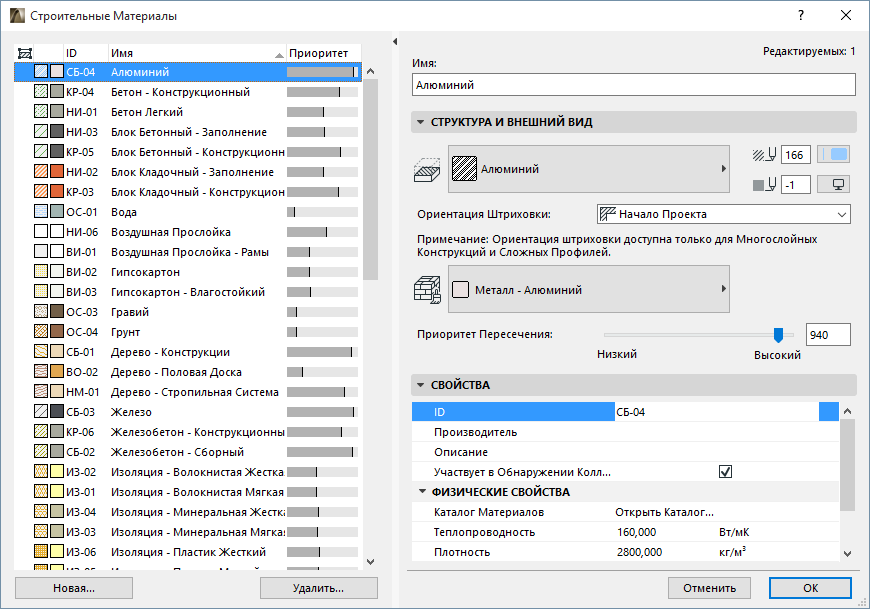Confirm with the OK button

tap(810, 588)
